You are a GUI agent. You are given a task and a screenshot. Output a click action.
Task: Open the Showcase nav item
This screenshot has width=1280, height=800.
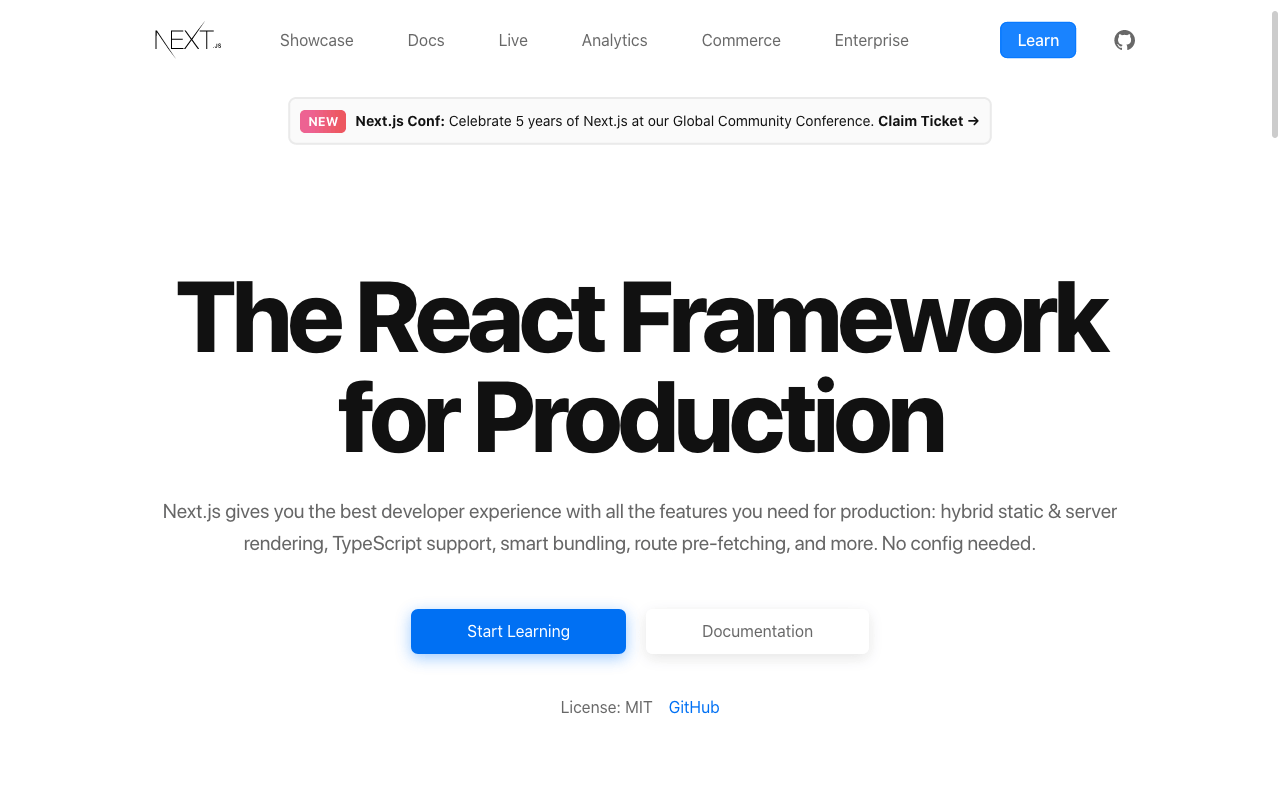(317, 40)
